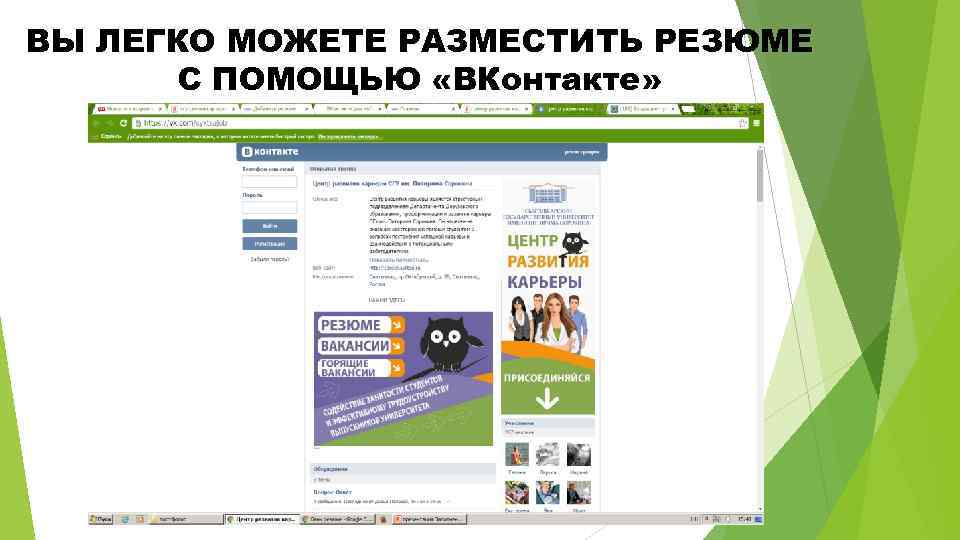The width and height of the screenshot is (960, 540).
Task: Open first member avatar in bottom row
Action: coord(517,492)
